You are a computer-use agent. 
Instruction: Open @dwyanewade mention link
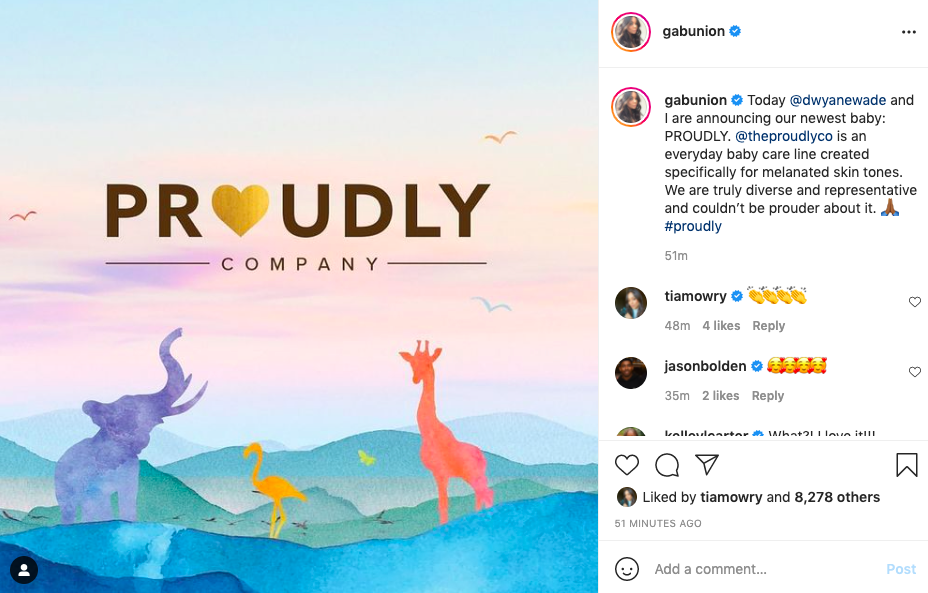point(838,100)
